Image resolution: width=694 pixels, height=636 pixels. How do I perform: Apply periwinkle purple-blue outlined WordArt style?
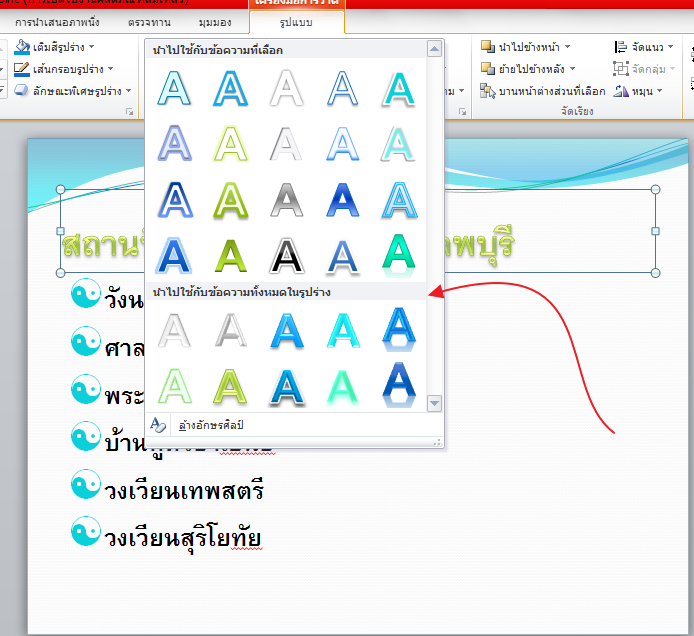click(174, 143)
